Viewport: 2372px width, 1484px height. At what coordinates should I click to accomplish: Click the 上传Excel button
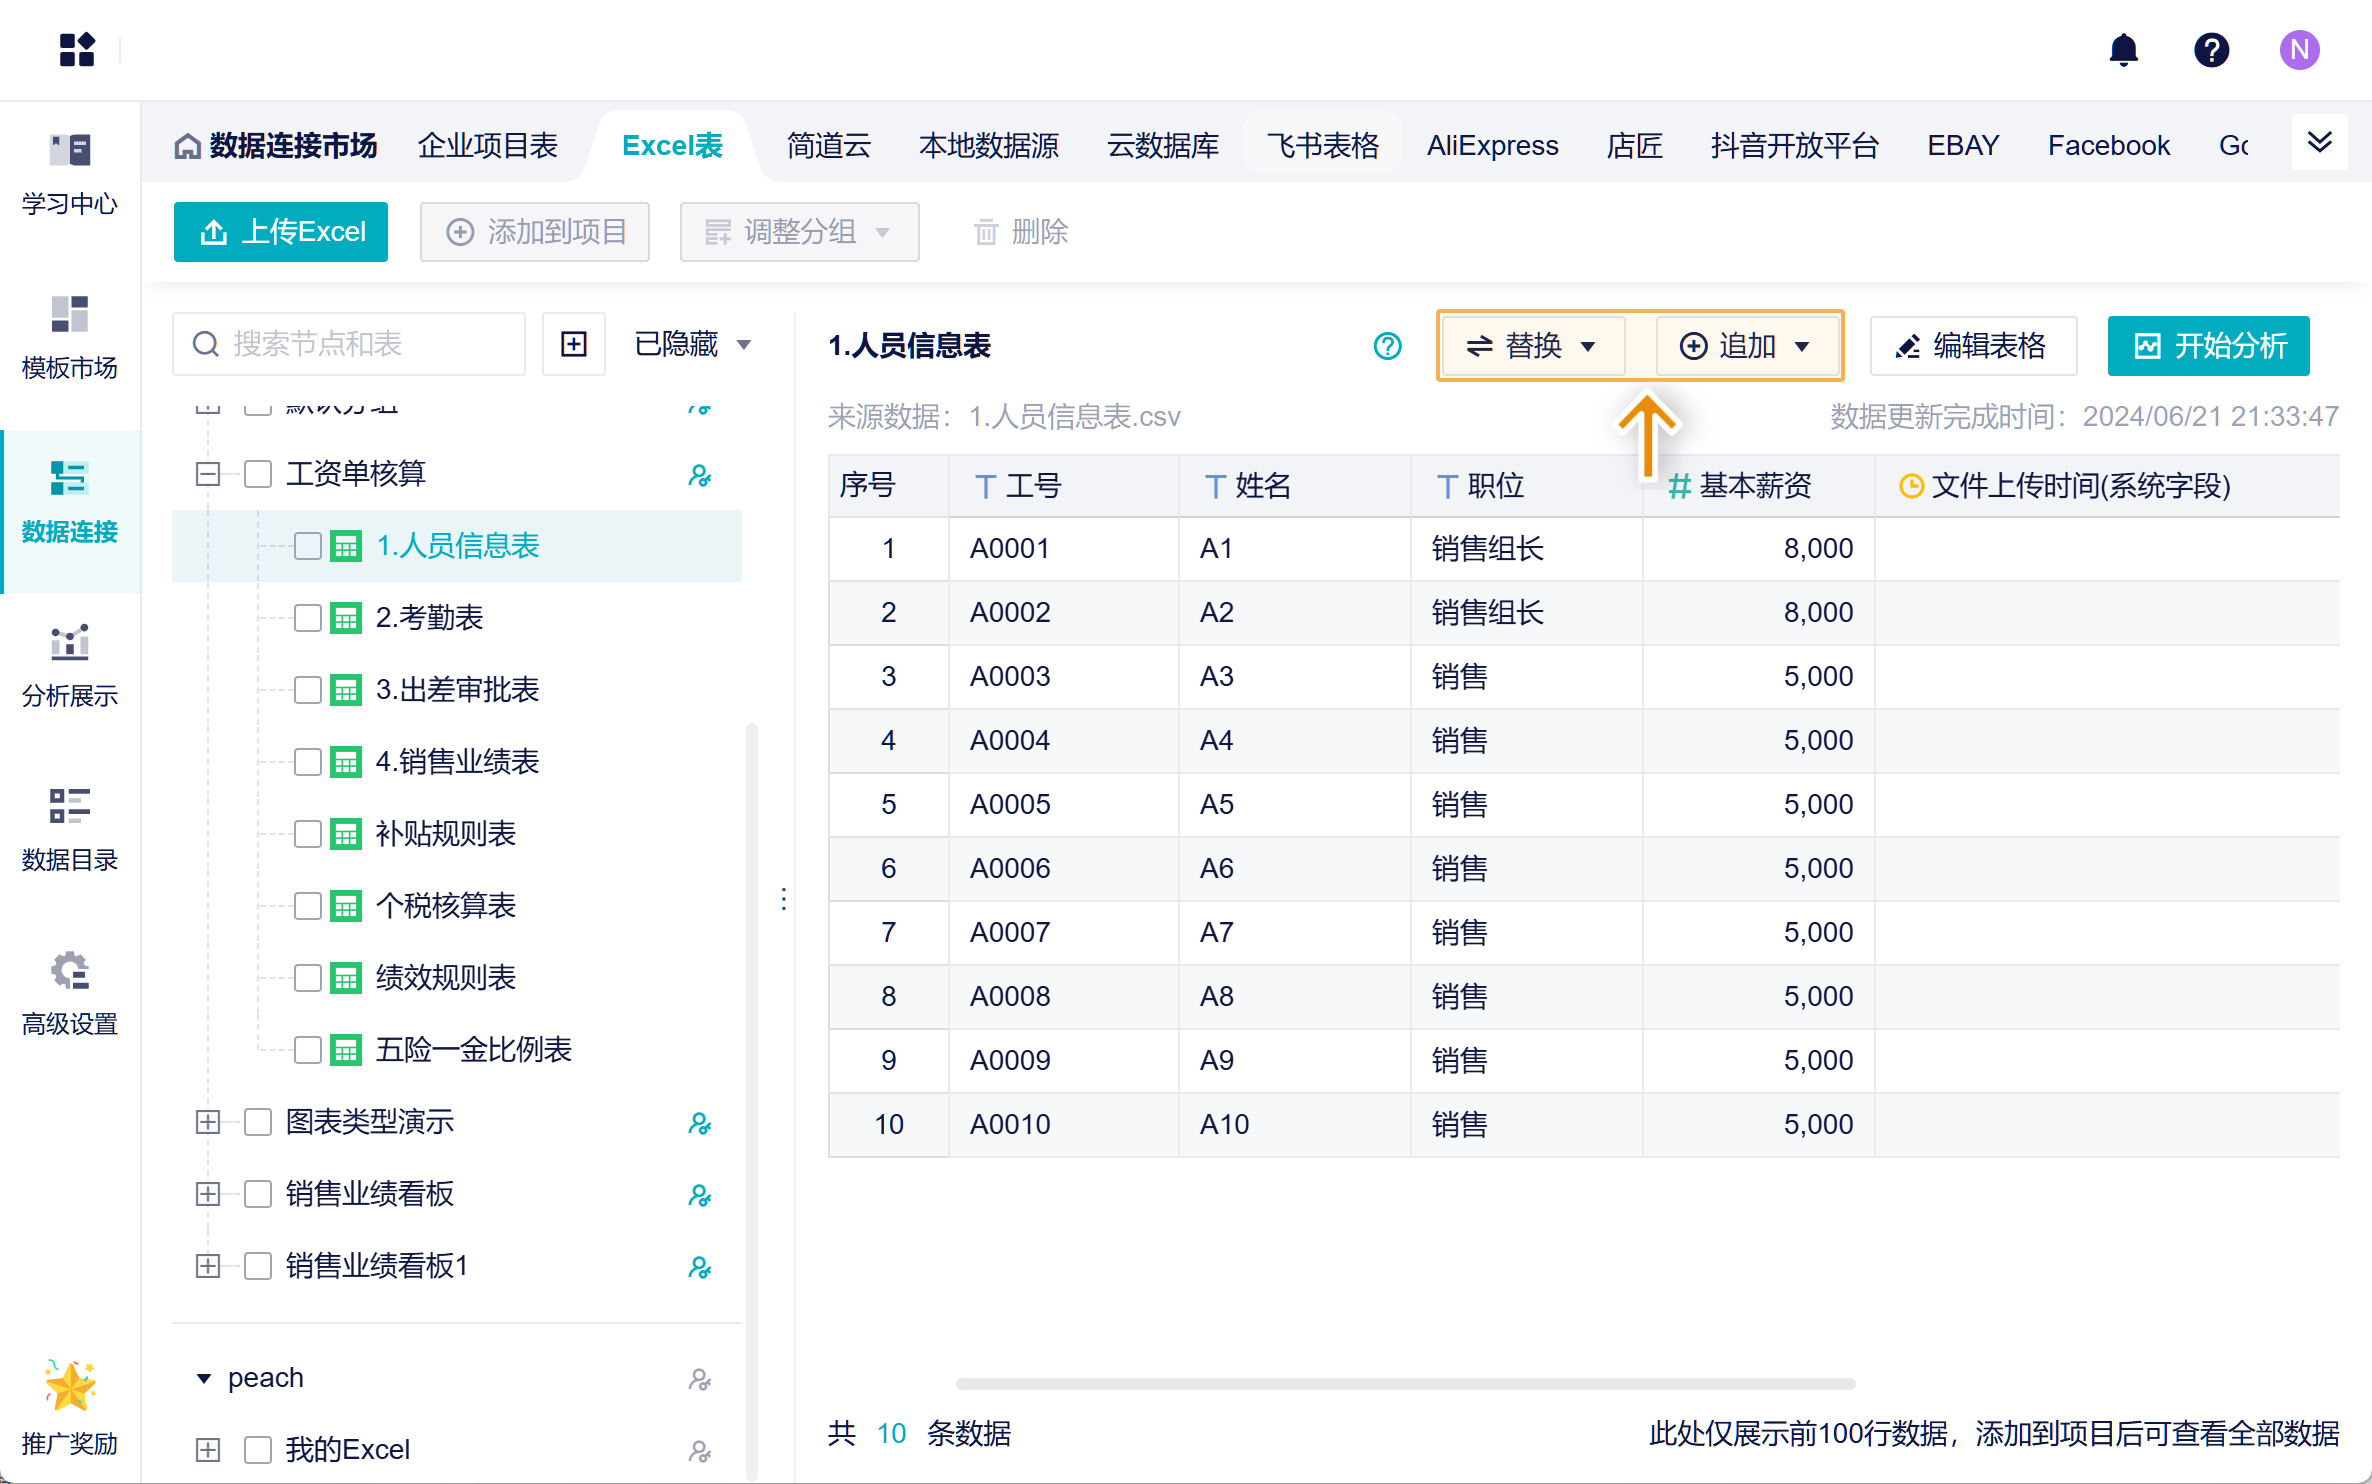click(281, 232)
